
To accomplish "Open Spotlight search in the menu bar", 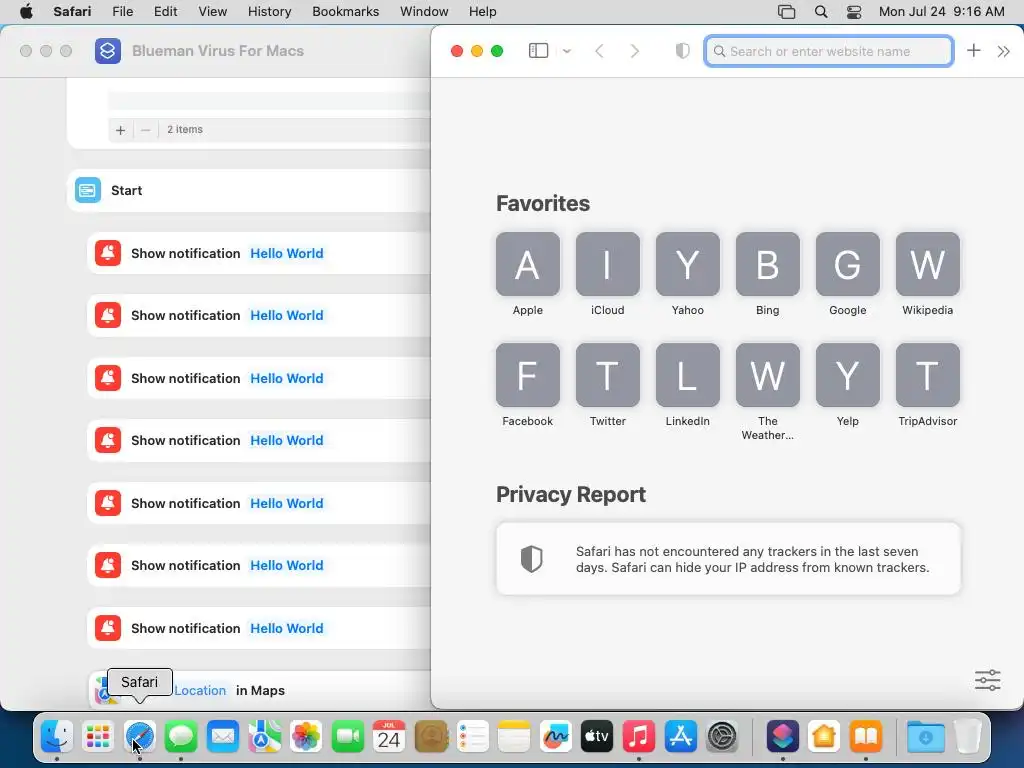I will point(821,12).
